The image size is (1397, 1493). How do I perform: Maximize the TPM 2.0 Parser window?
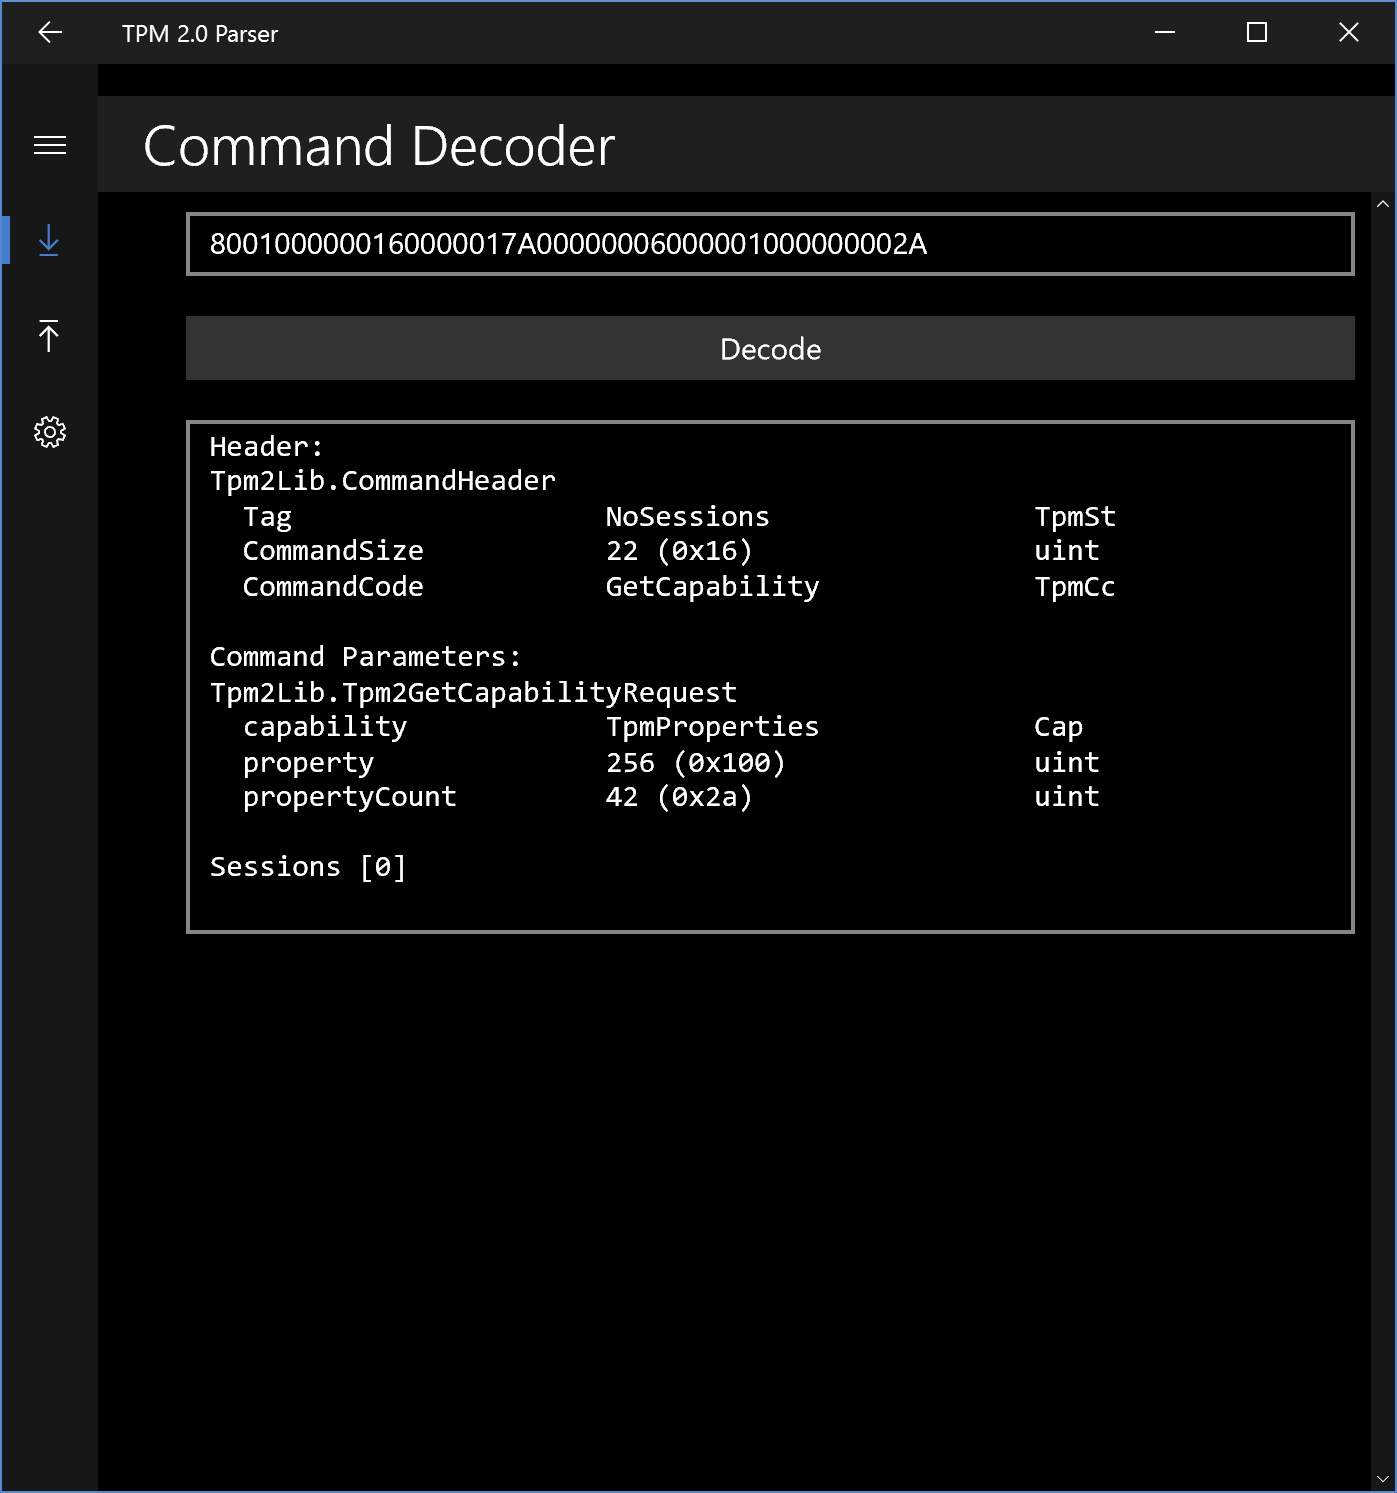[x=1257, y=33]
